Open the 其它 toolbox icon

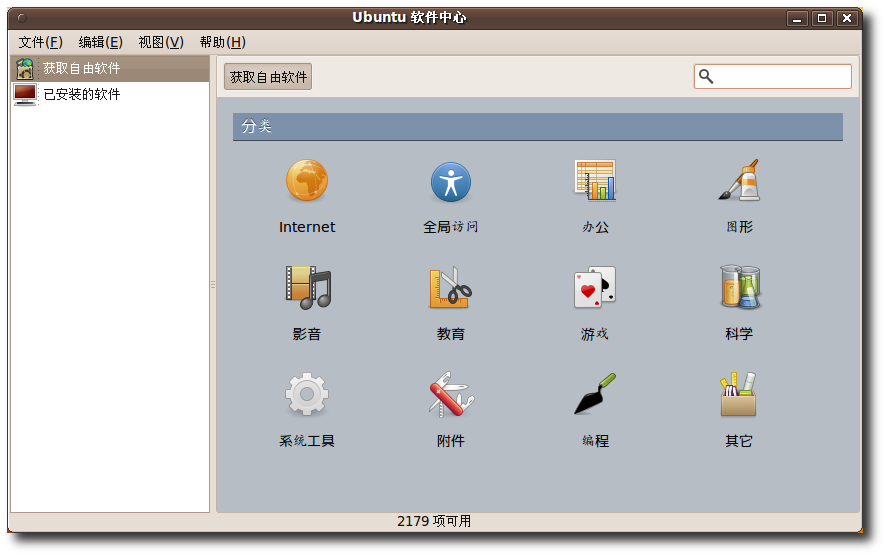[738, 394]
